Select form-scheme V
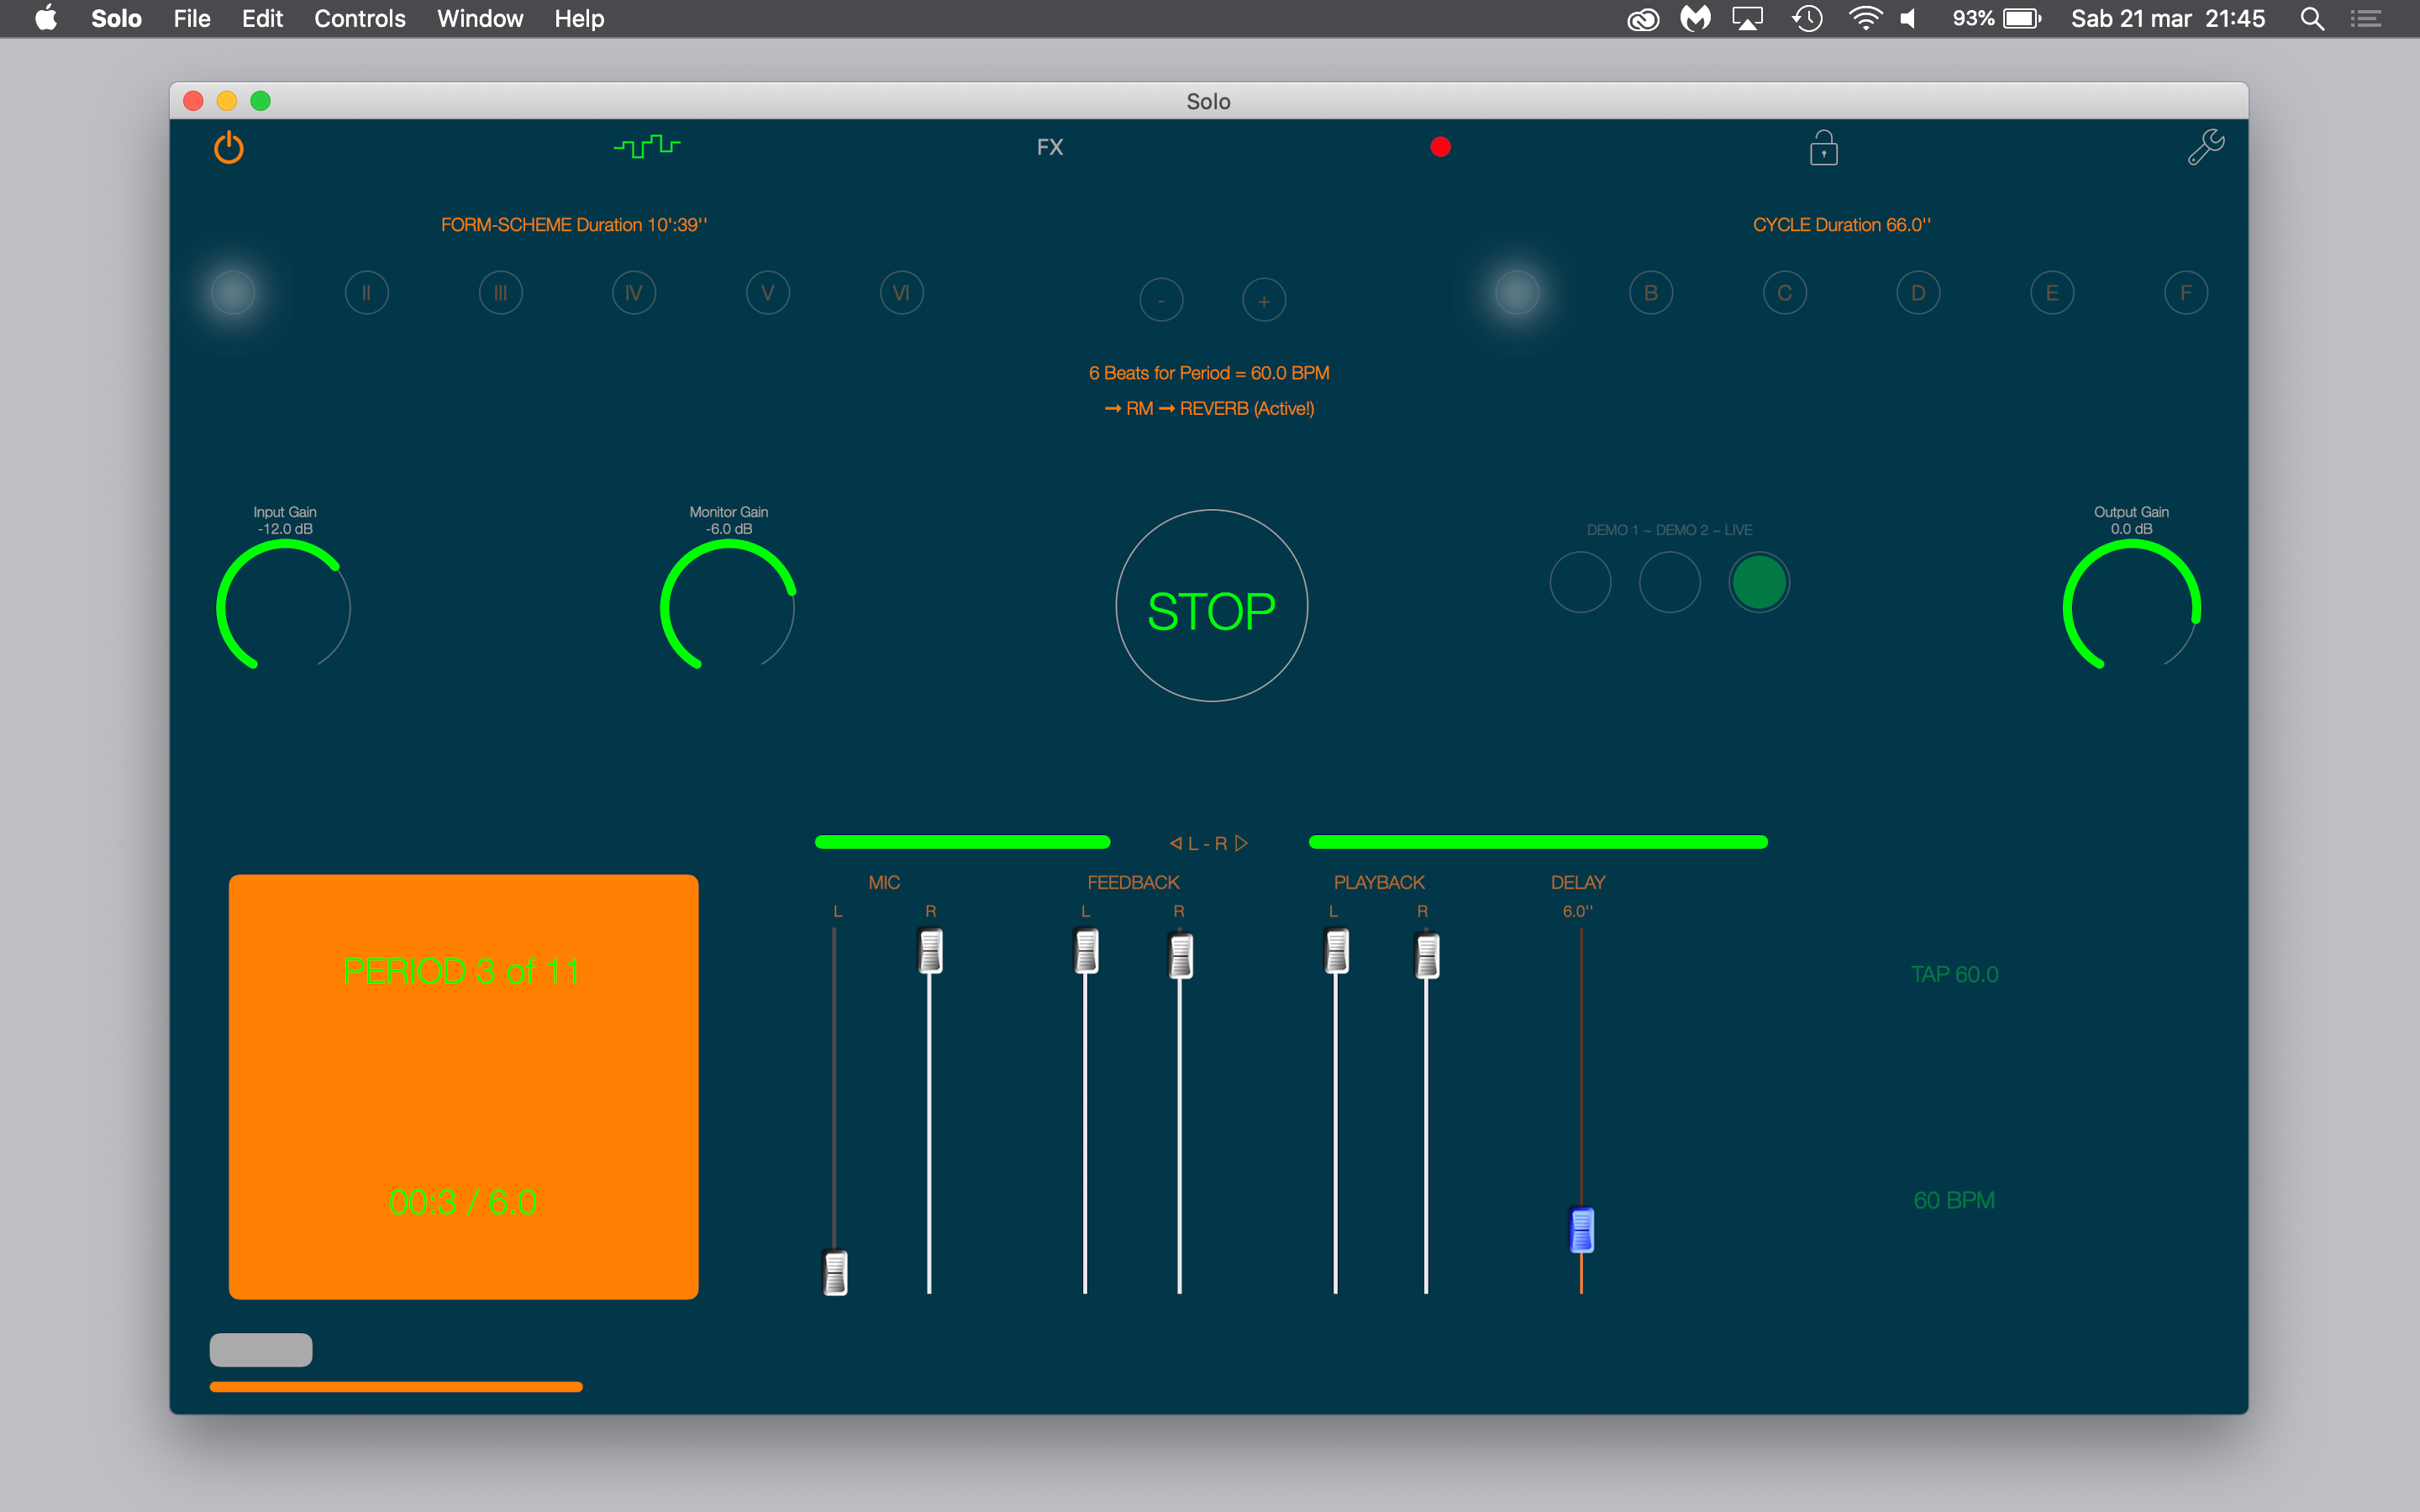 coord(768,293)
